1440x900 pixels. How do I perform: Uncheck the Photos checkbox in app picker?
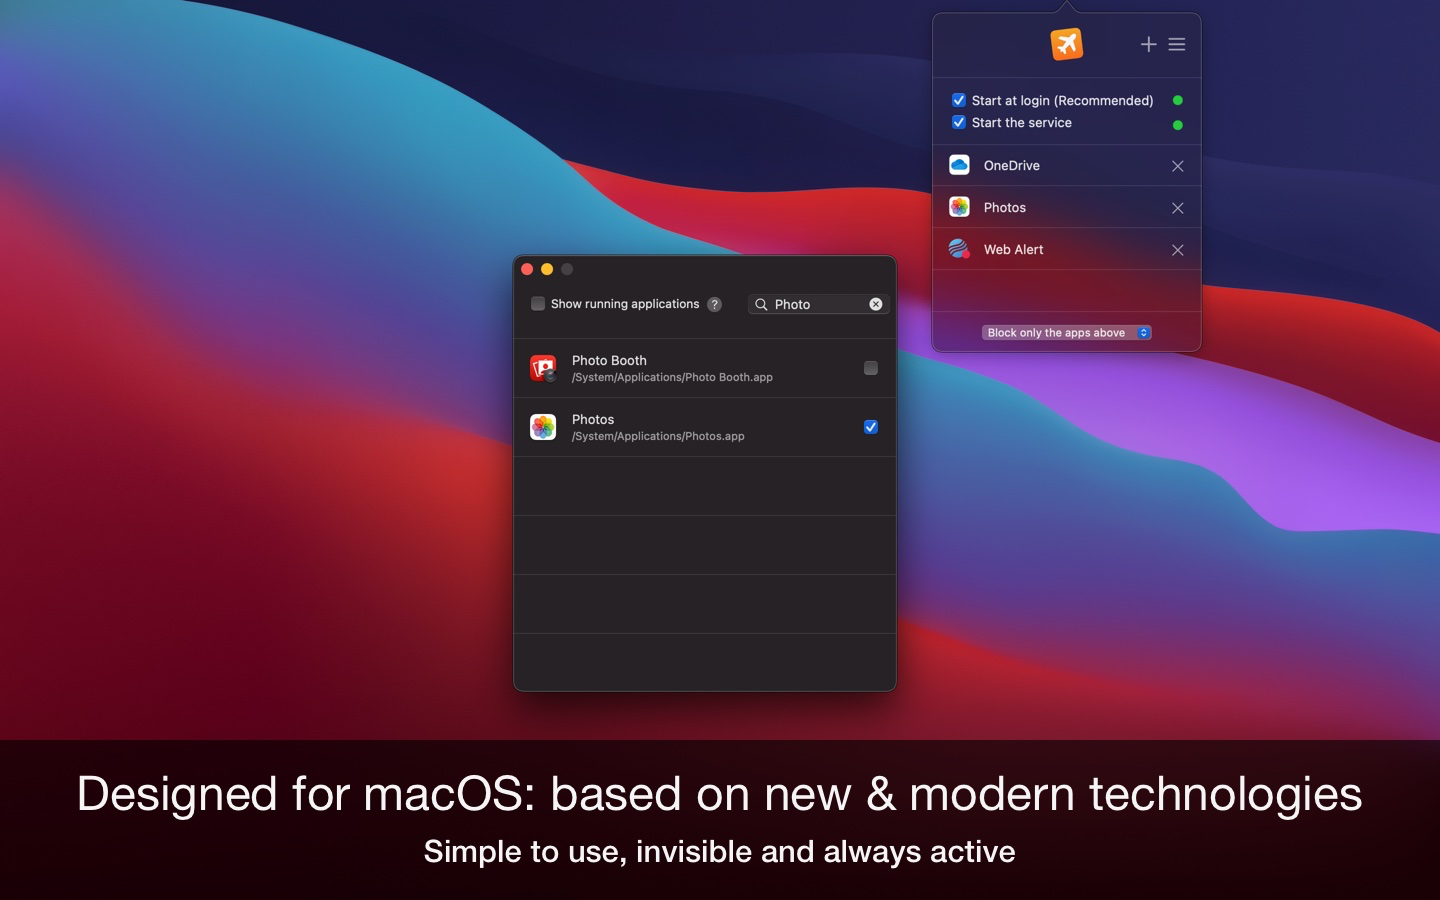click(871, 427)
